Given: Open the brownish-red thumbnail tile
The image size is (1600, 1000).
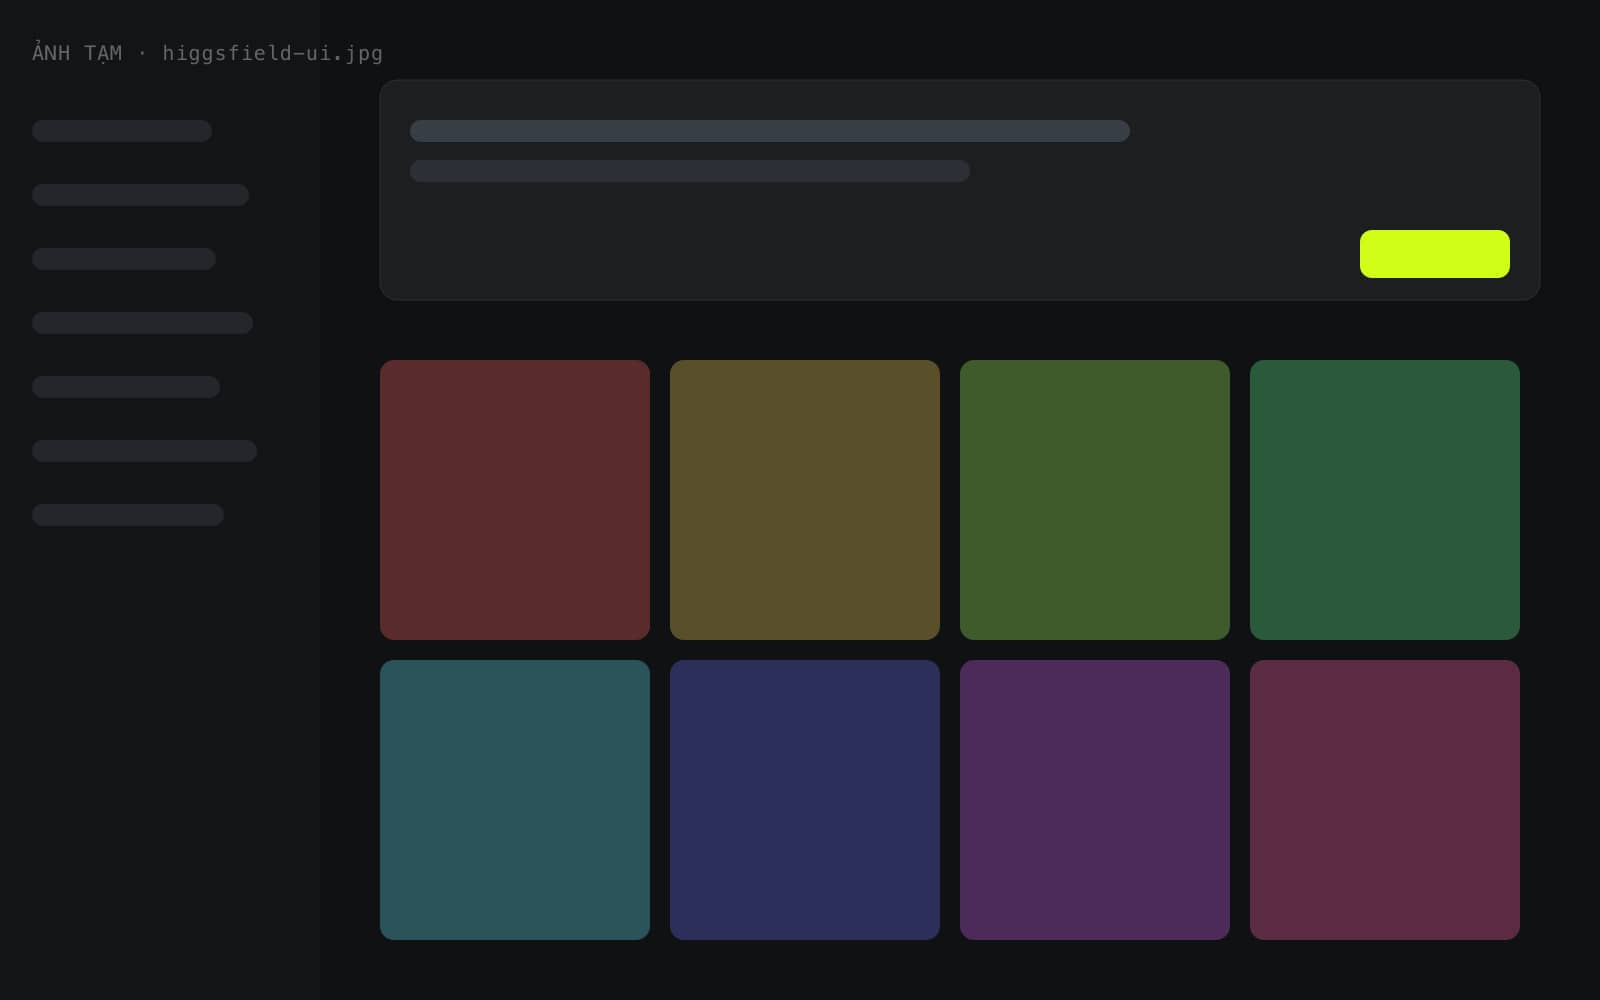Looking at the screenshot, I should click(515, 500).
